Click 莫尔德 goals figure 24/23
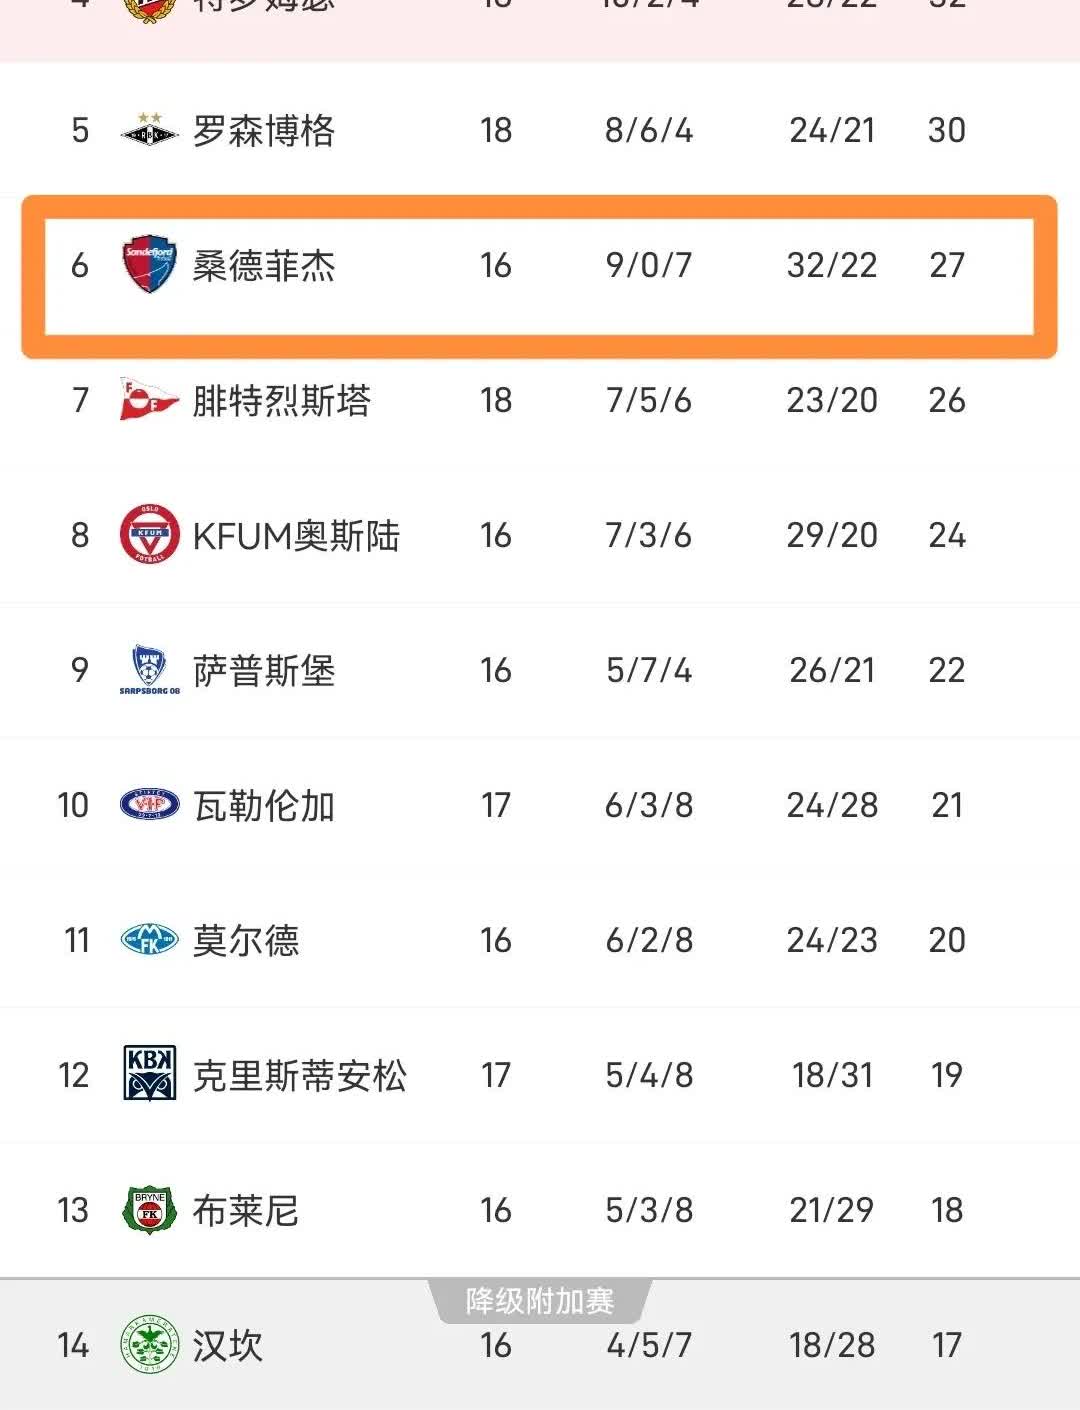The height and width of the screenshot is (1410, 1080). [832, 940]
